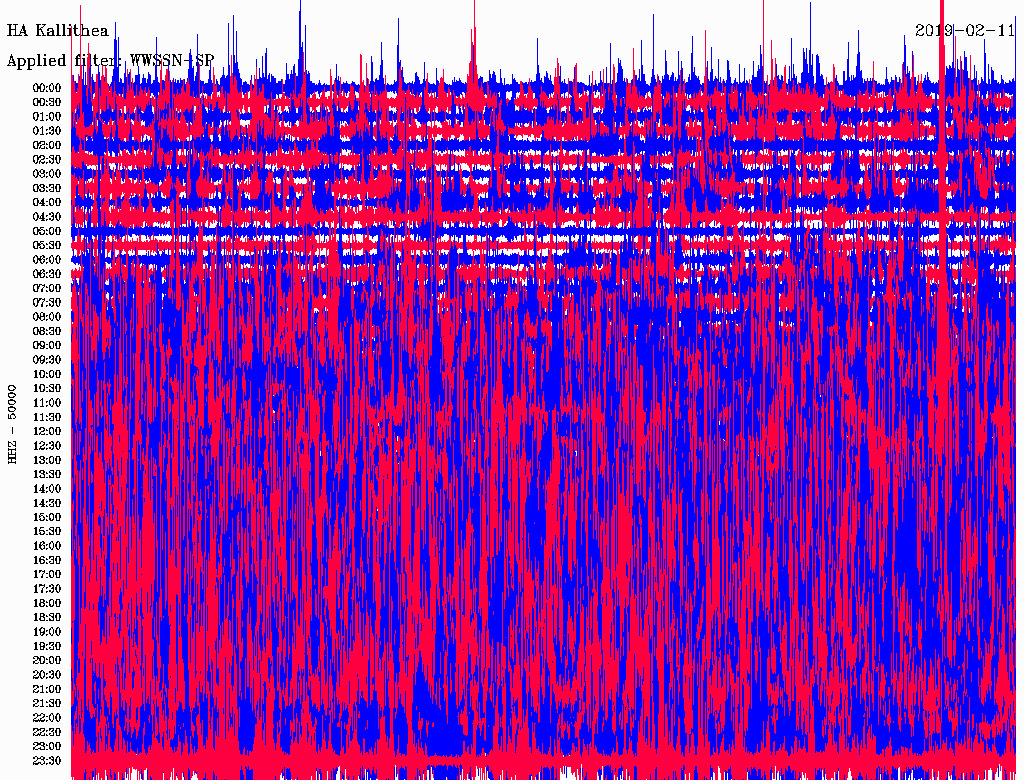Click the '05:30' time label
1024x780 pixels.
tap(47, 246)
